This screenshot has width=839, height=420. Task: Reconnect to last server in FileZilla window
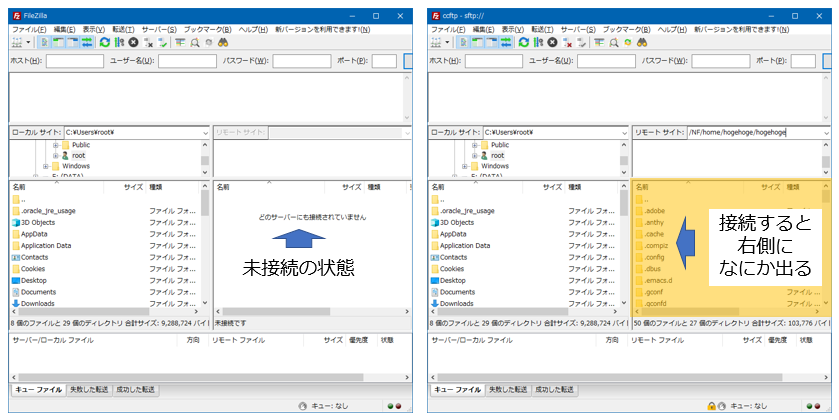(162, 42)
